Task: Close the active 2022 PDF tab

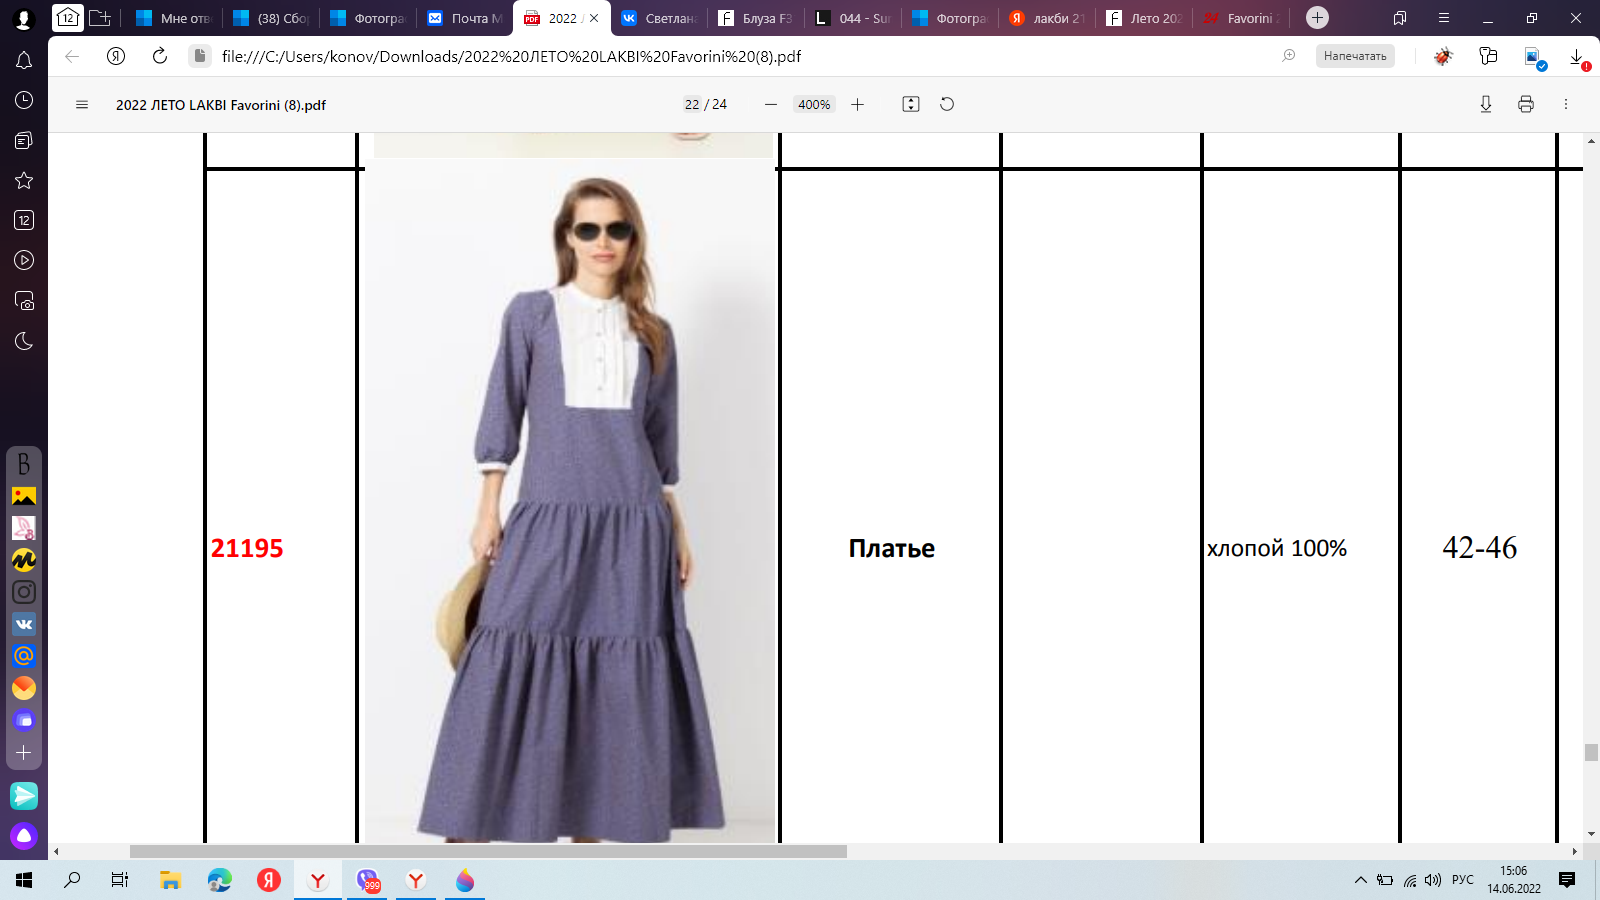Action: point(594,18)
